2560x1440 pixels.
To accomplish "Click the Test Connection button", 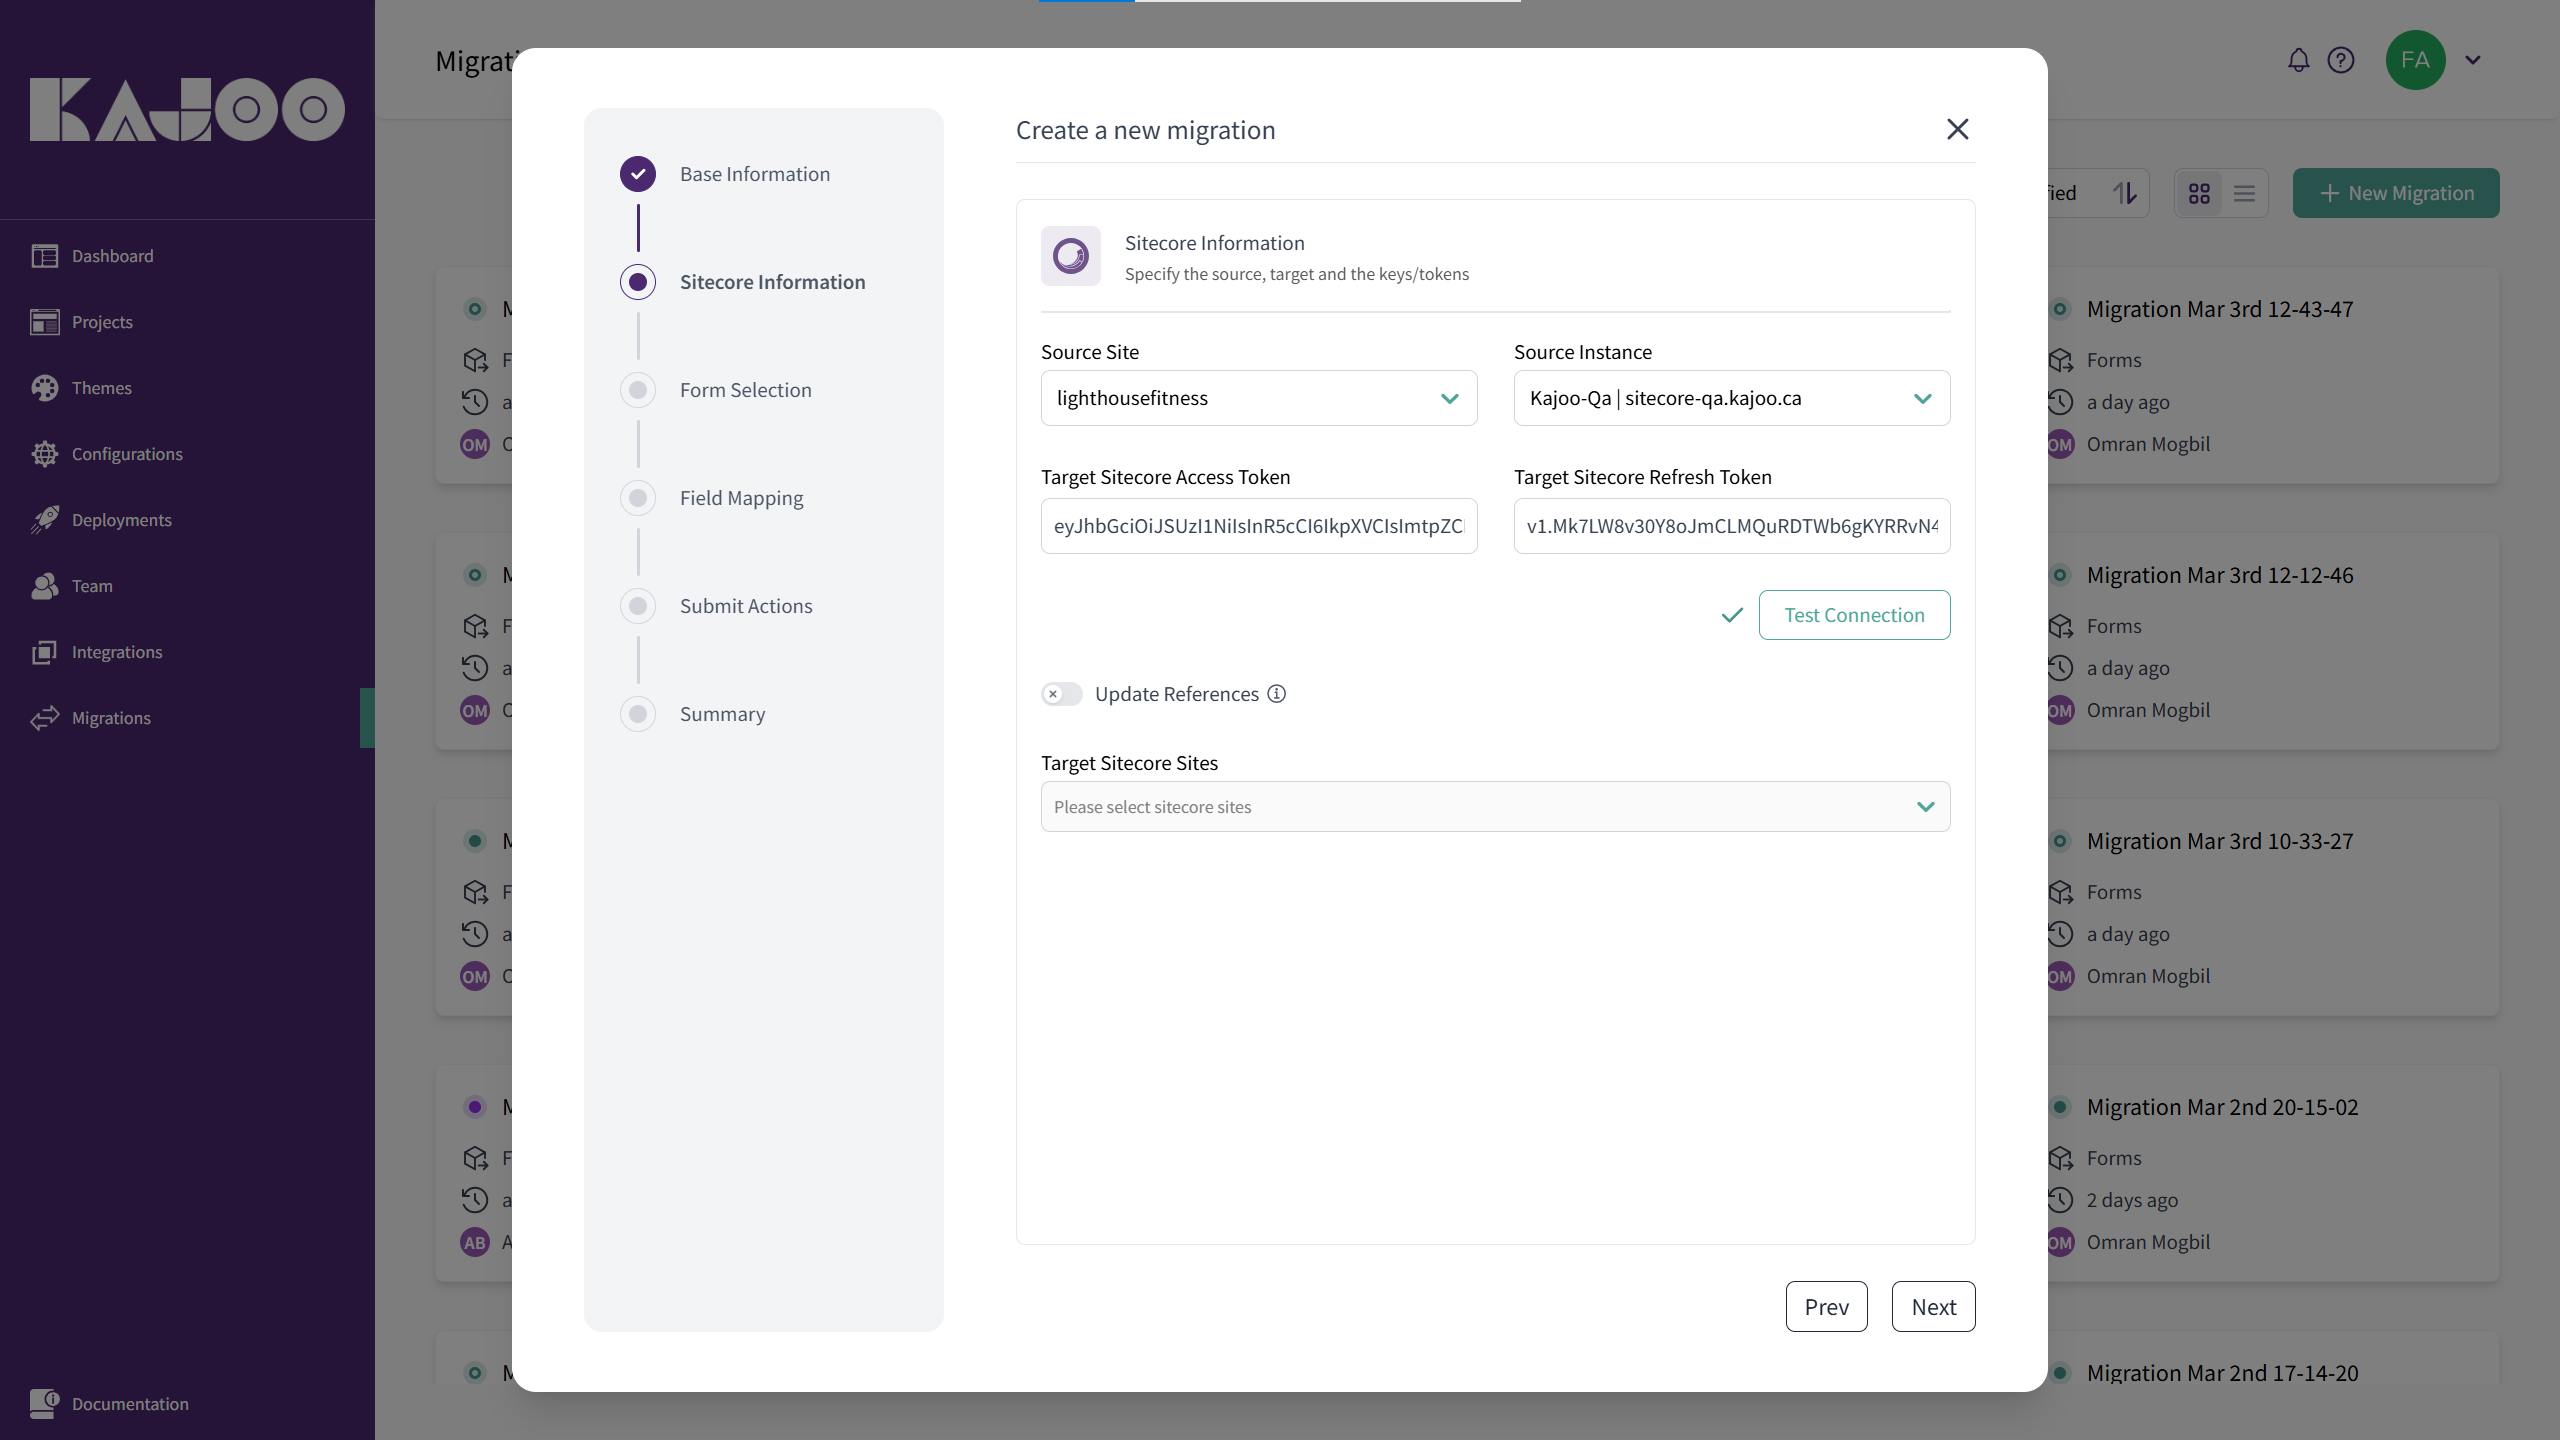I will (1854, 615).
